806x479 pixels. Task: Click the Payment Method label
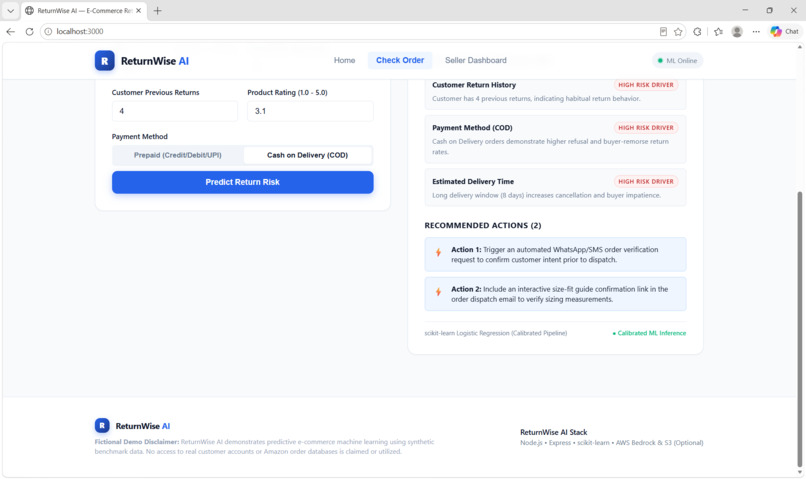139,137
